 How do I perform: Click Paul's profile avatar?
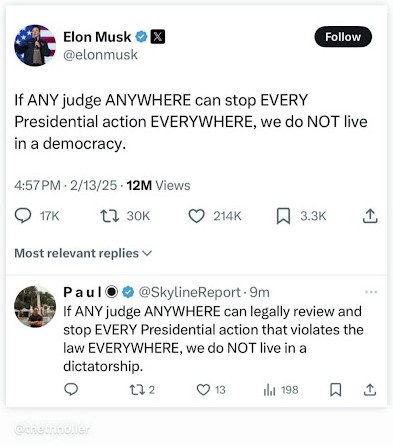[x=35, y=307]
